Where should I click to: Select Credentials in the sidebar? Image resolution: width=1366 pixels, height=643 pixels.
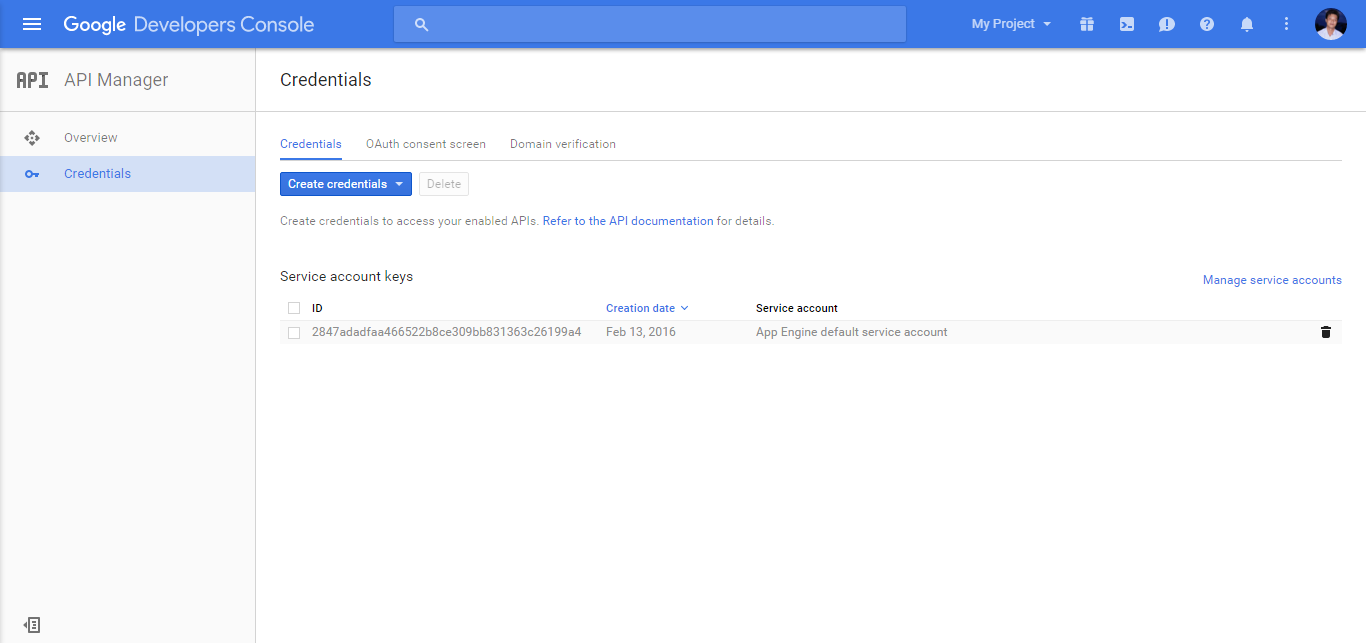pos(128,174)
